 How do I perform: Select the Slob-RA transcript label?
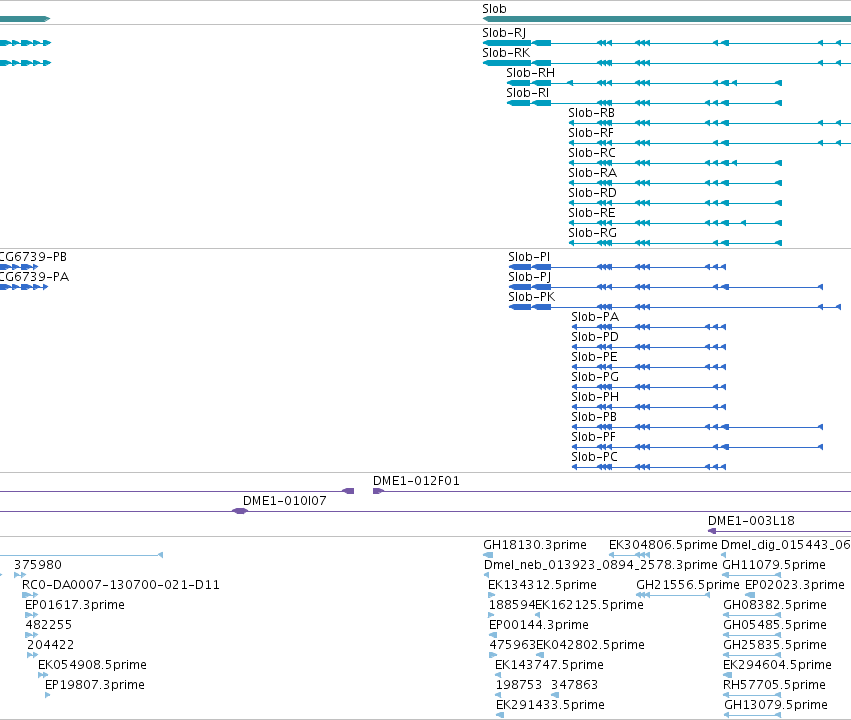pos(592,173)
